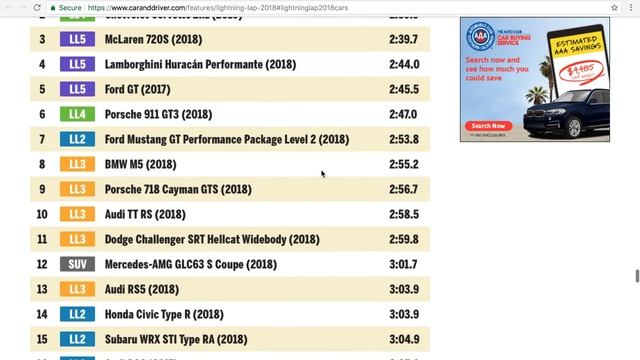Image resolution: width=640 pixels, height=360 pixels.
Task: Click lap time 2:47.0 for Porsche 911
Action: (403, 114)
